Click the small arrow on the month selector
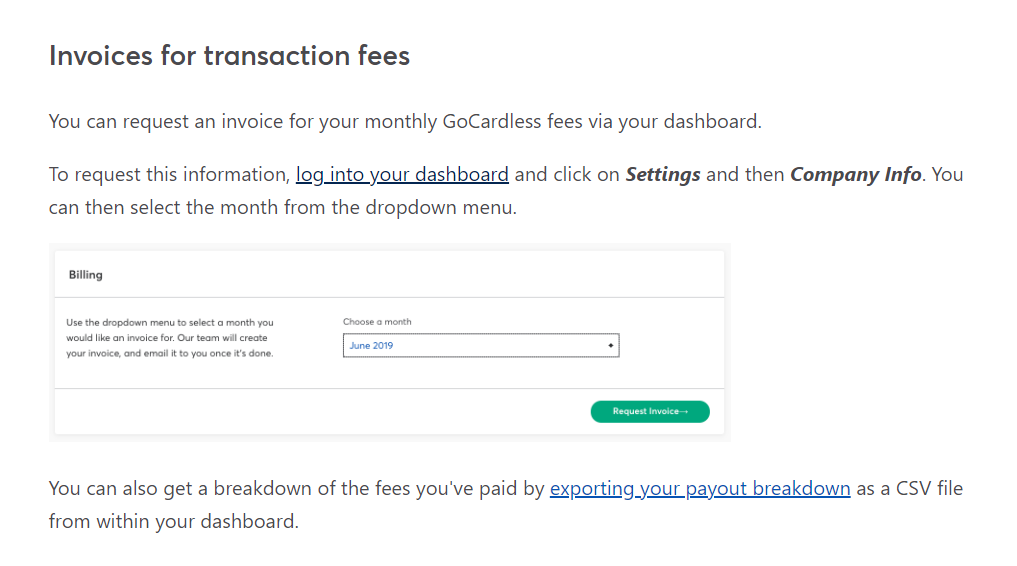The height and width of the screenshot is (566, 1017). pos(610,346)
